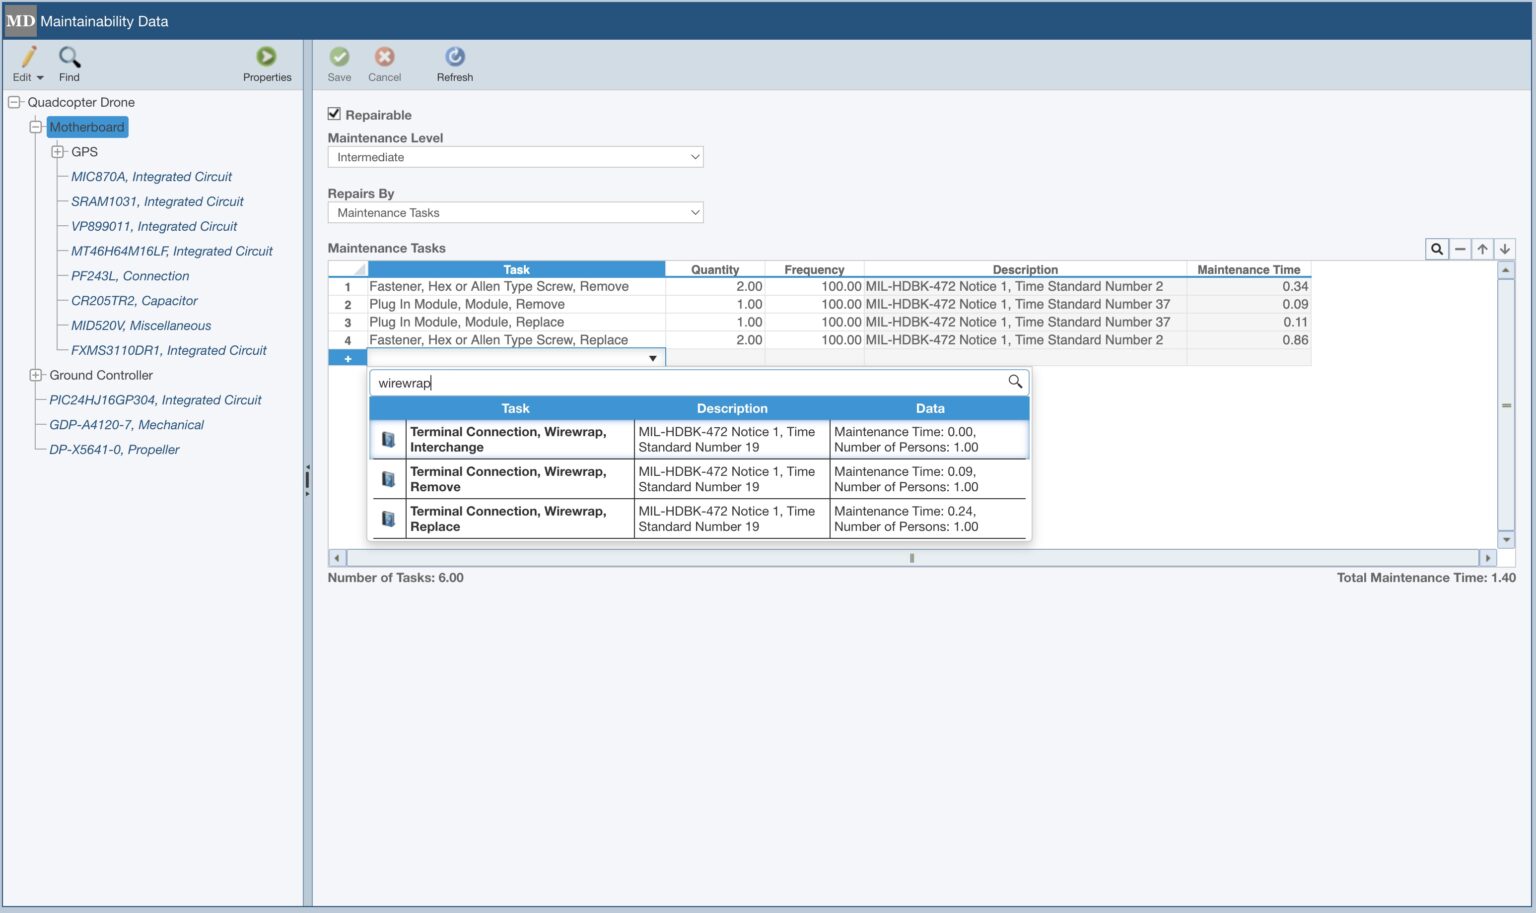Screen dimensions: 1536x913
Task: Remove a task using the minus icon
Action: pyautogui.click(x=1460, y=248)
